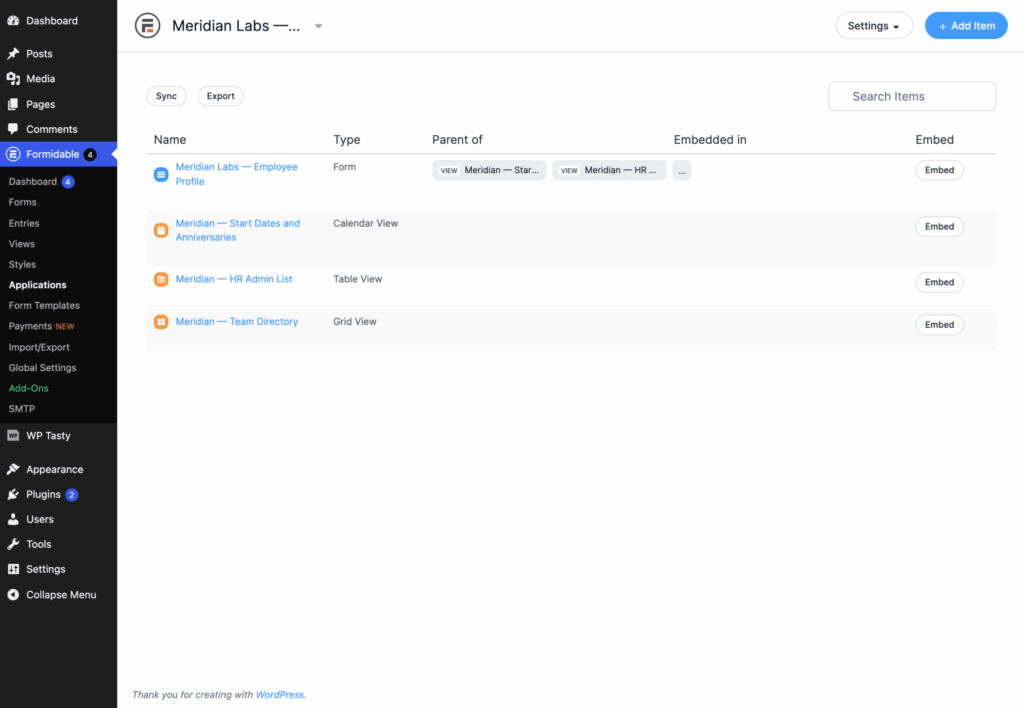Open the SMTP submenu item
This screenshot has height=708, width=1024.
(22, 409)
